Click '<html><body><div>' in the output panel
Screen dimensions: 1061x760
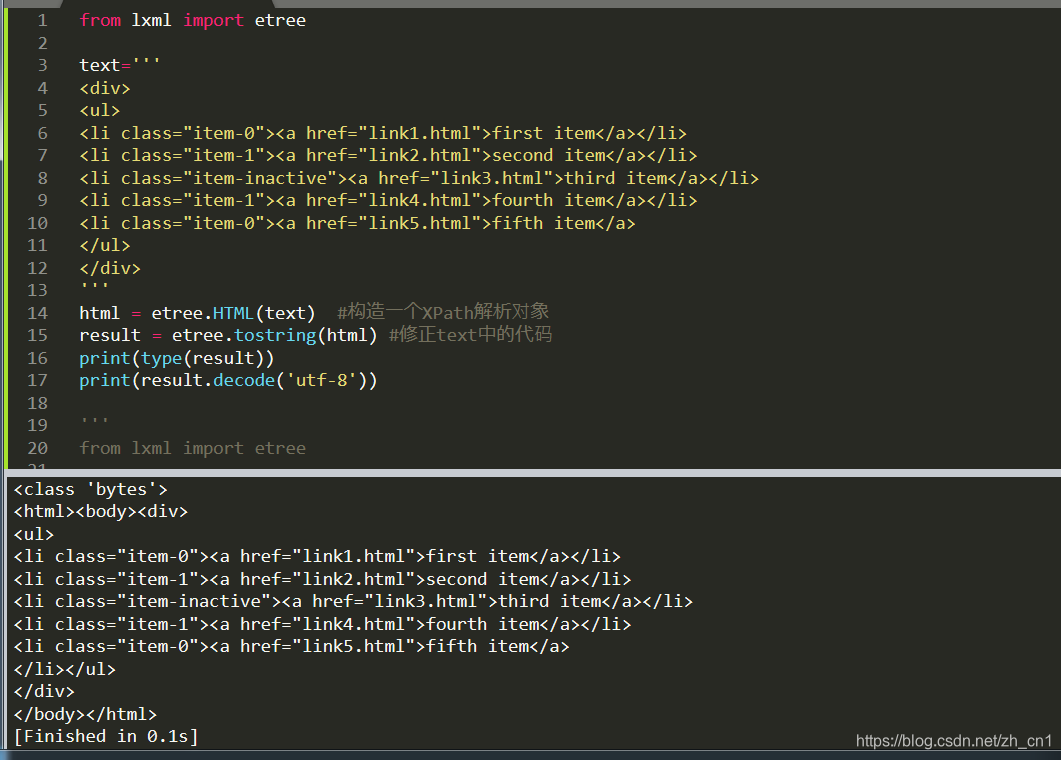101,512
